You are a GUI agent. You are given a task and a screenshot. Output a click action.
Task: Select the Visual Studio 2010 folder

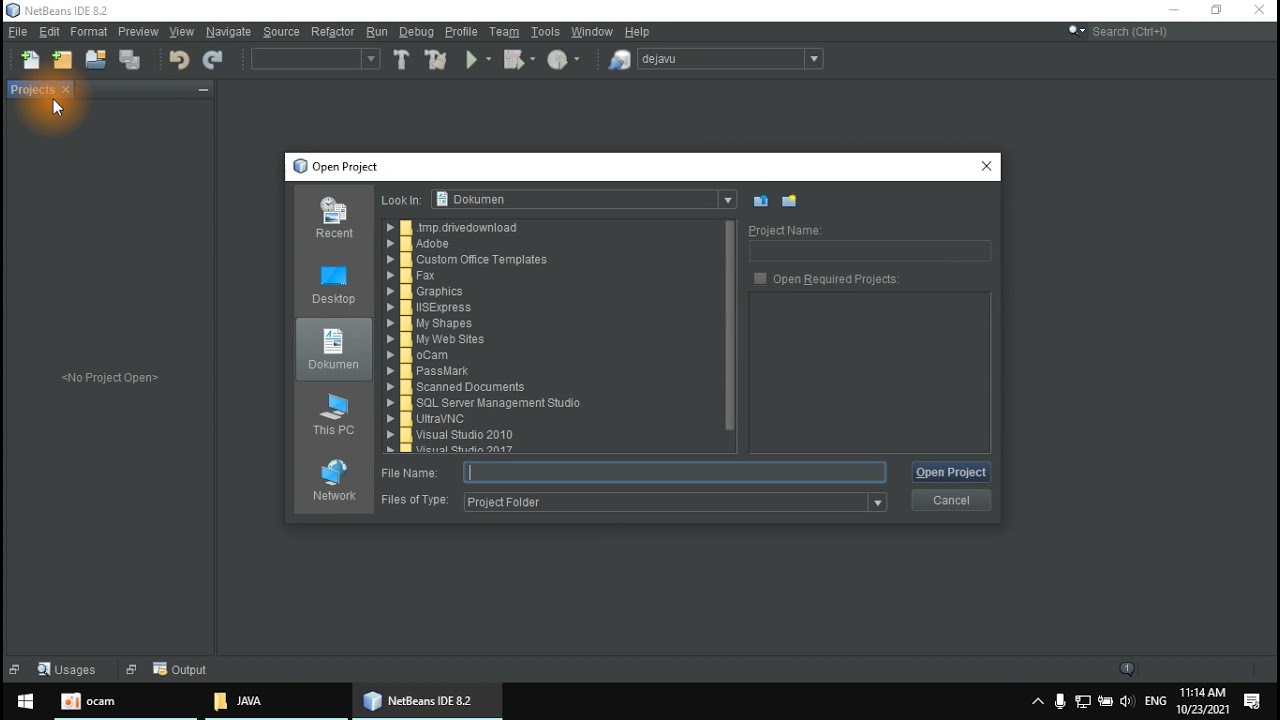click(463, 435)
